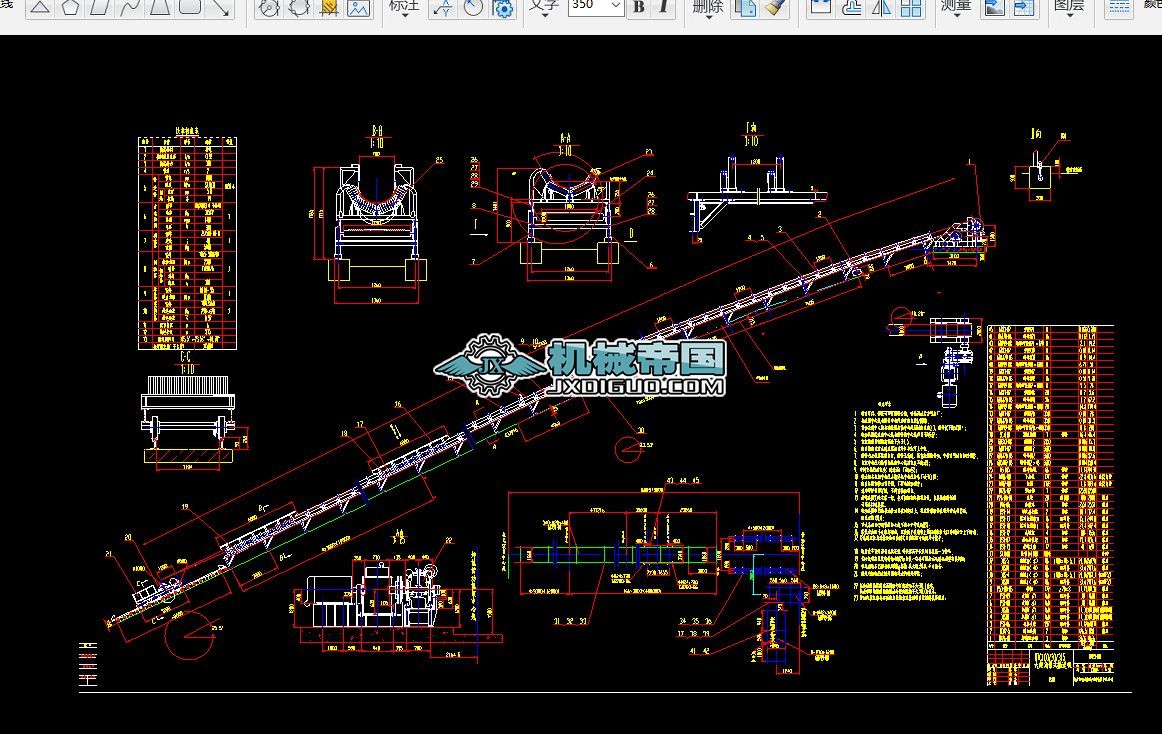
Task: Select the revision cloud tool
Action: [299, 8]
